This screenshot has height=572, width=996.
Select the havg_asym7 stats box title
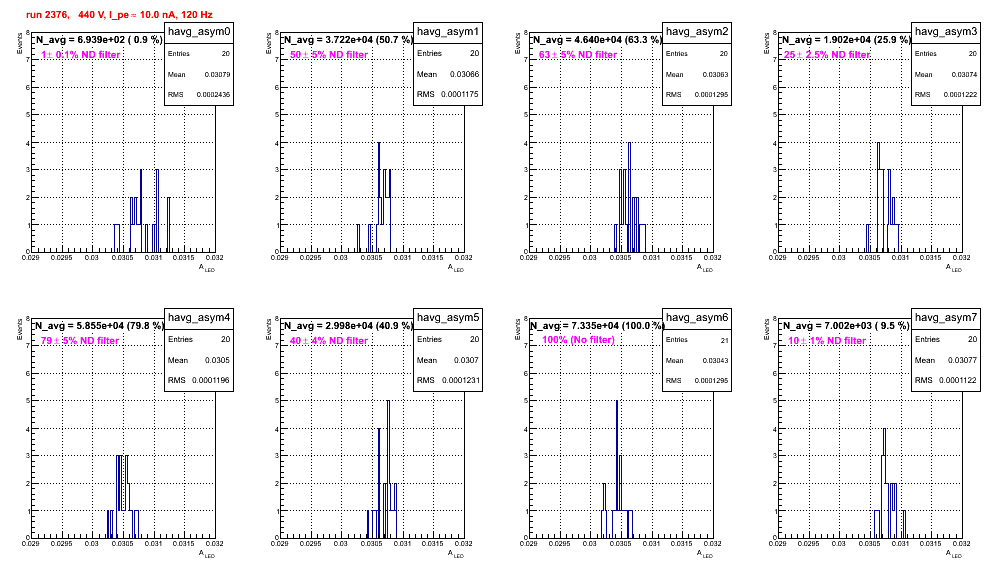(x=946, y=318)
